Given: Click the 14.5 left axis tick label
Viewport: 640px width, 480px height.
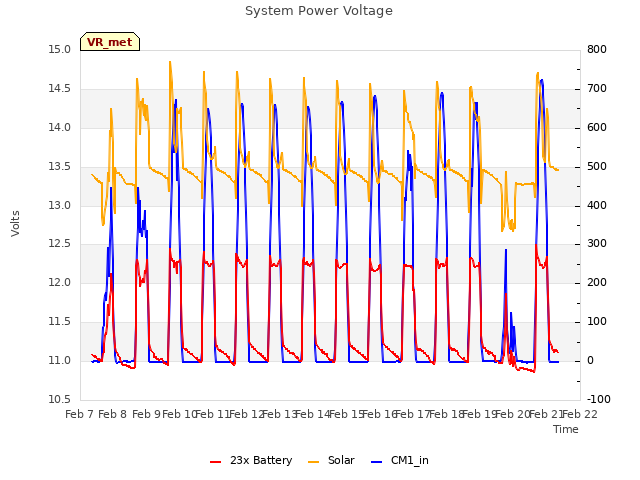Looking at the screenshot, I should (x=60, y=89).
